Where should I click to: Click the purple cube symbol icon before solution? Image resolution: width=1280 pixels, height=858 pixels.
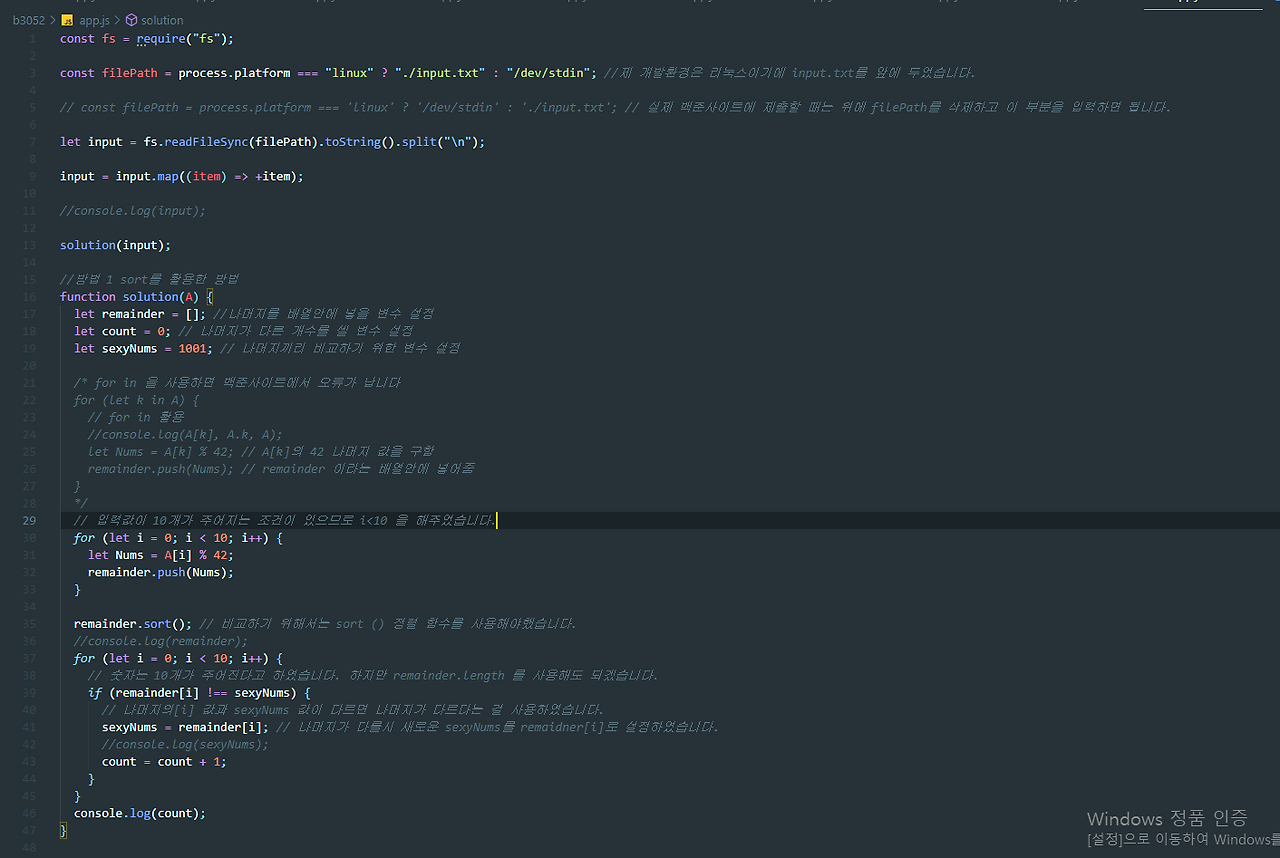coord(130,19)
